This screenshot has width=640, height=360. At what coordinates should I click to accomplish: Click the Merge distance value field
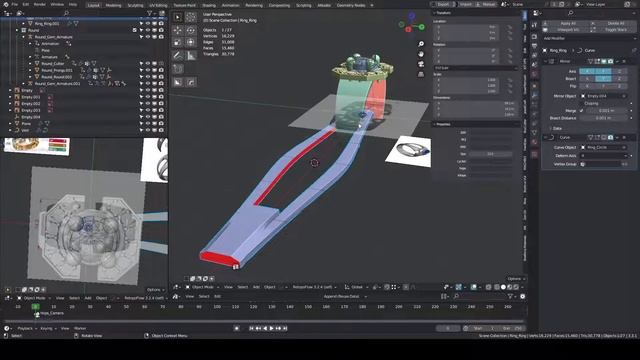tap(607, 111)
